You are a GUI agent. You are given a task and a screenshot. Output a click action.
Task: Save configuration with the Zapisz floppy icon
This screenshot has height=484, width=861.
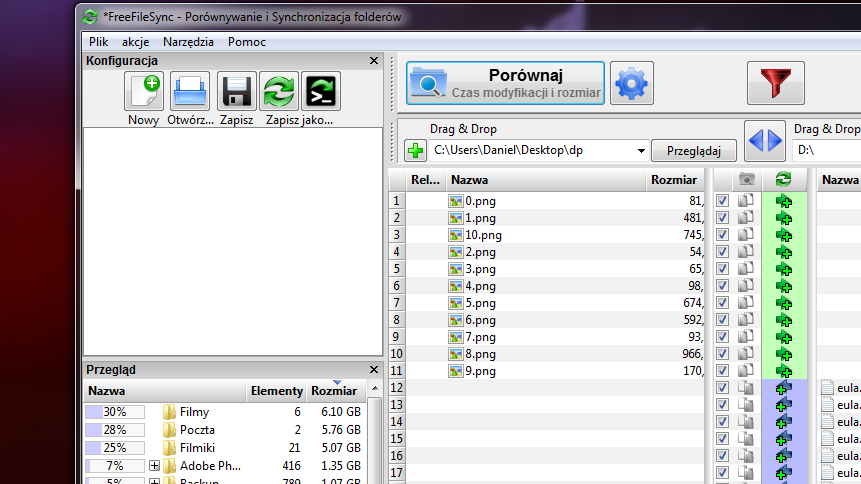[x=237, y=91]
